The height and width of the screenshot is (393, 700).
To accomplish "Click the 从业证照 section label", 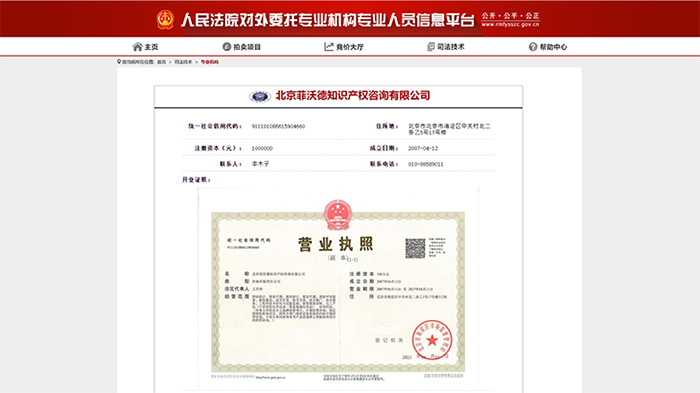I will point(196,180).
